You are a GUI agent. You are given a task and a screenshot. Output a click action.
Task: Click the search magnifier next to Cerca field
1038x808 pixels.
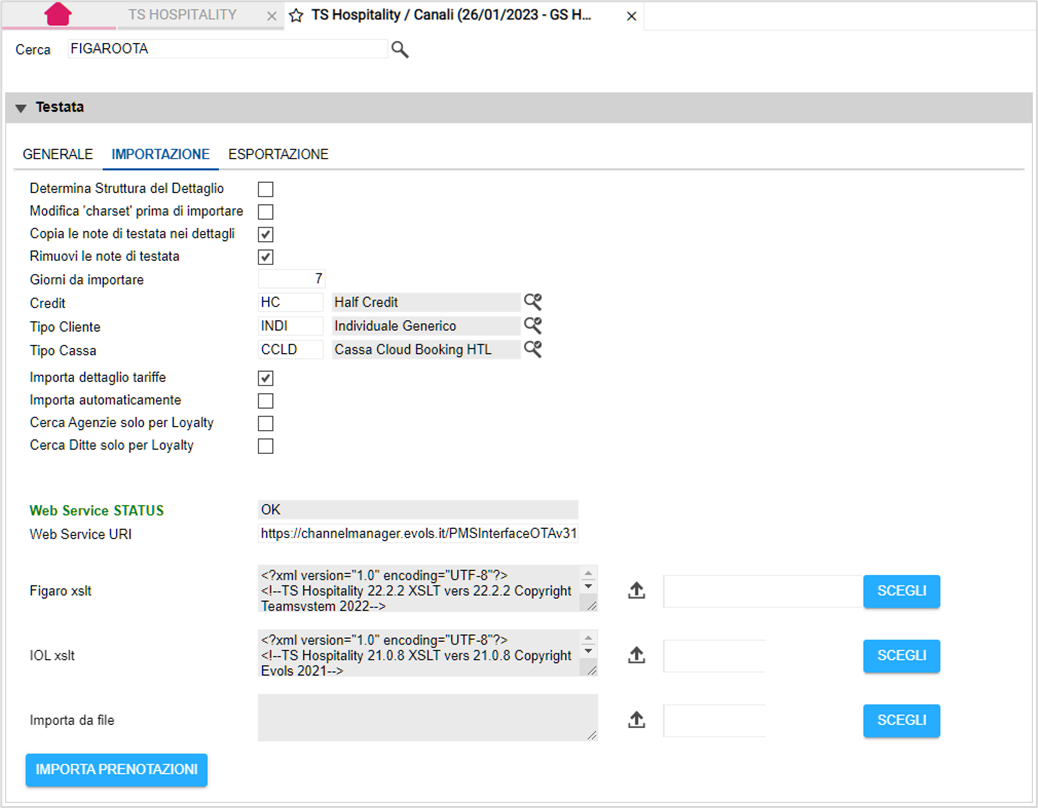tap(400, 49)
